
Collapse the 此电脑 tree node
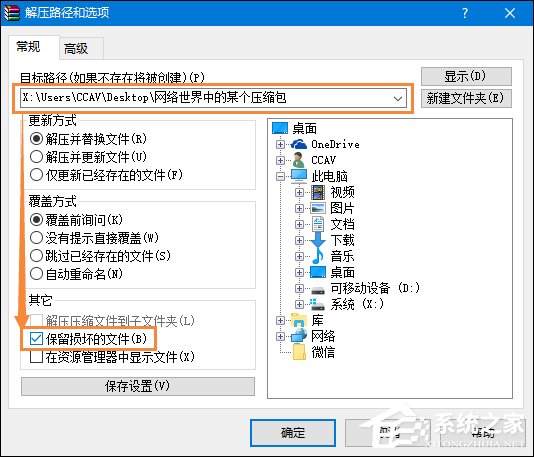[280, 176]
